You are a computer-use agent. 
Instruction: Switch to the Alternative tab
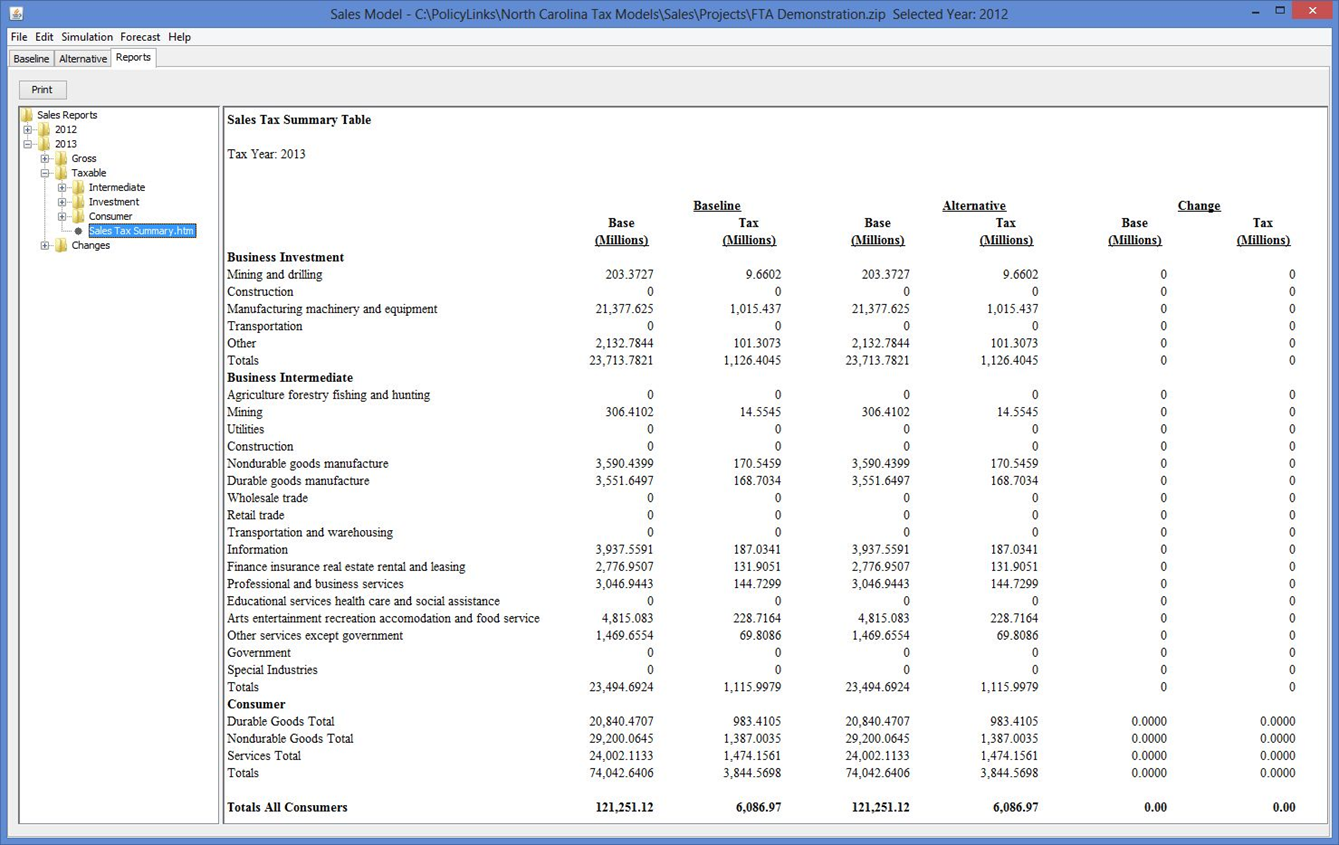coord(83,59)
